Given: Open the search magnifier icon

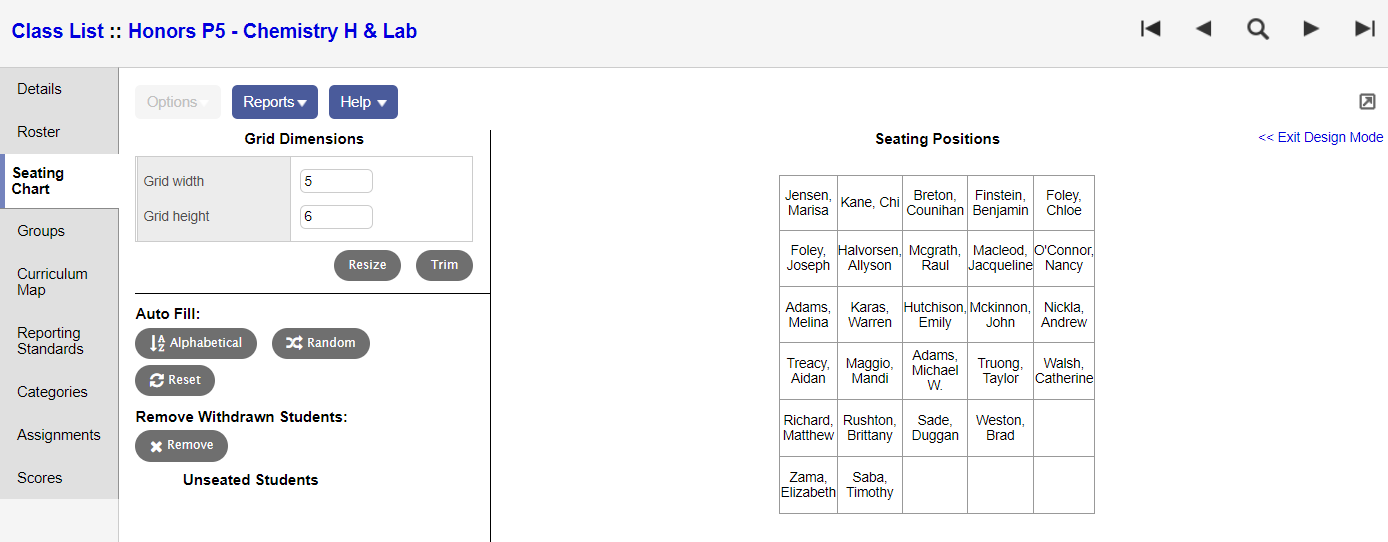Looking at the screenshot, I should (1257, 29).
